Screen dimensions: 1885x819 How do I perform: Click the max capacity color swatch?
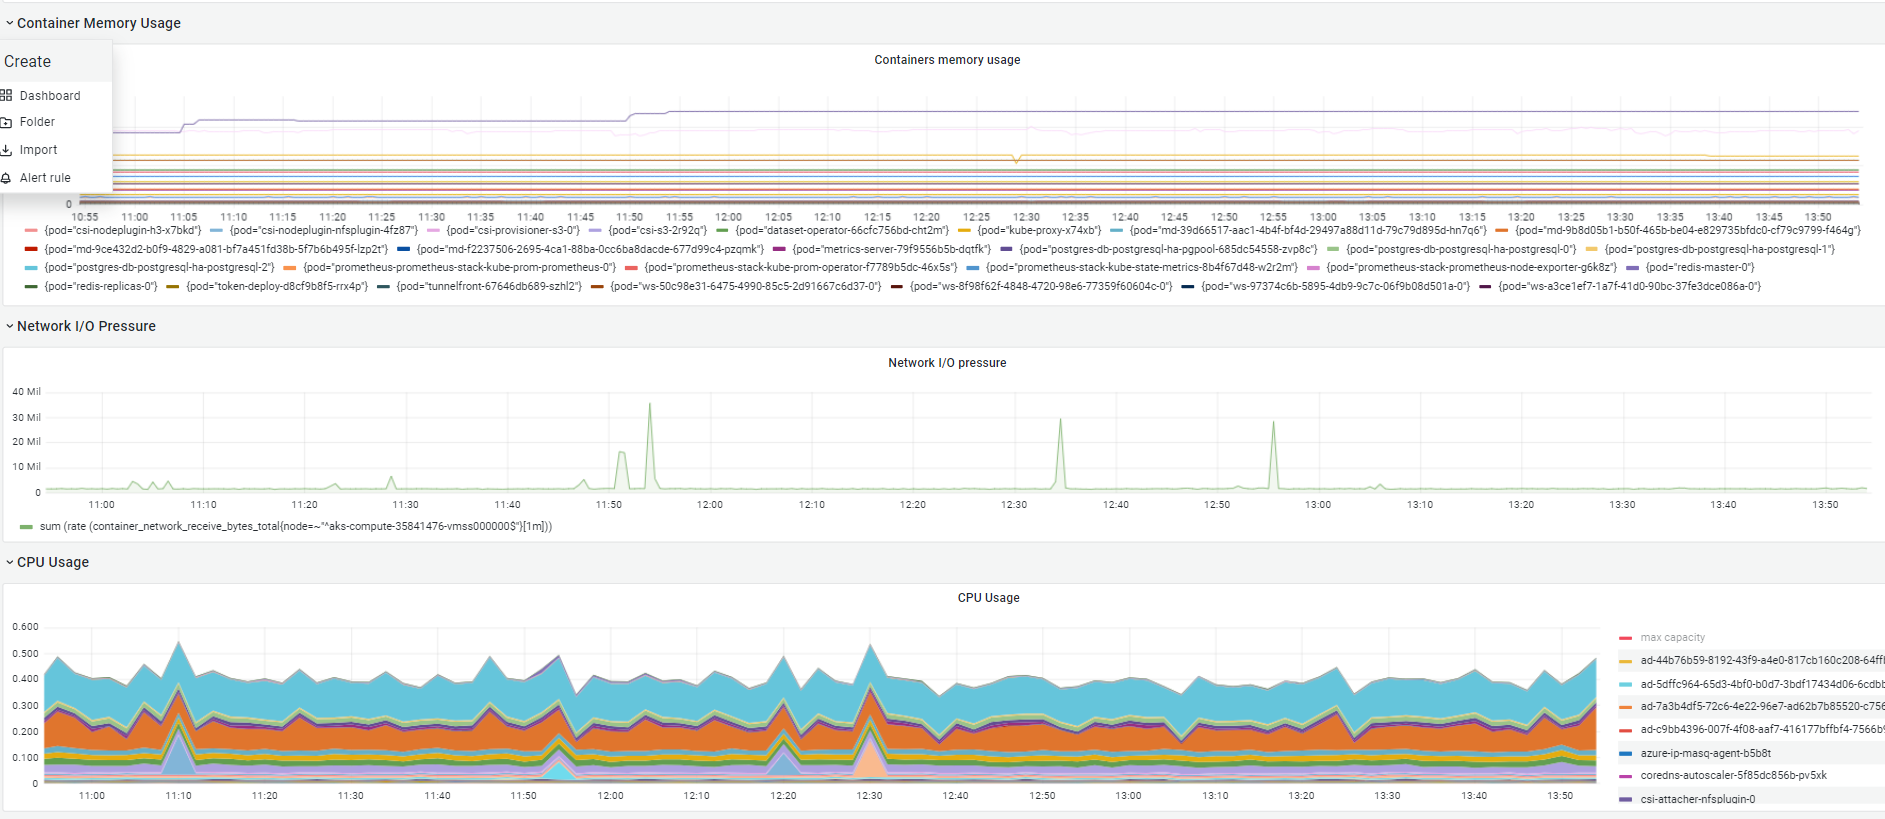pyautogui.click(x=1625, y=638)
